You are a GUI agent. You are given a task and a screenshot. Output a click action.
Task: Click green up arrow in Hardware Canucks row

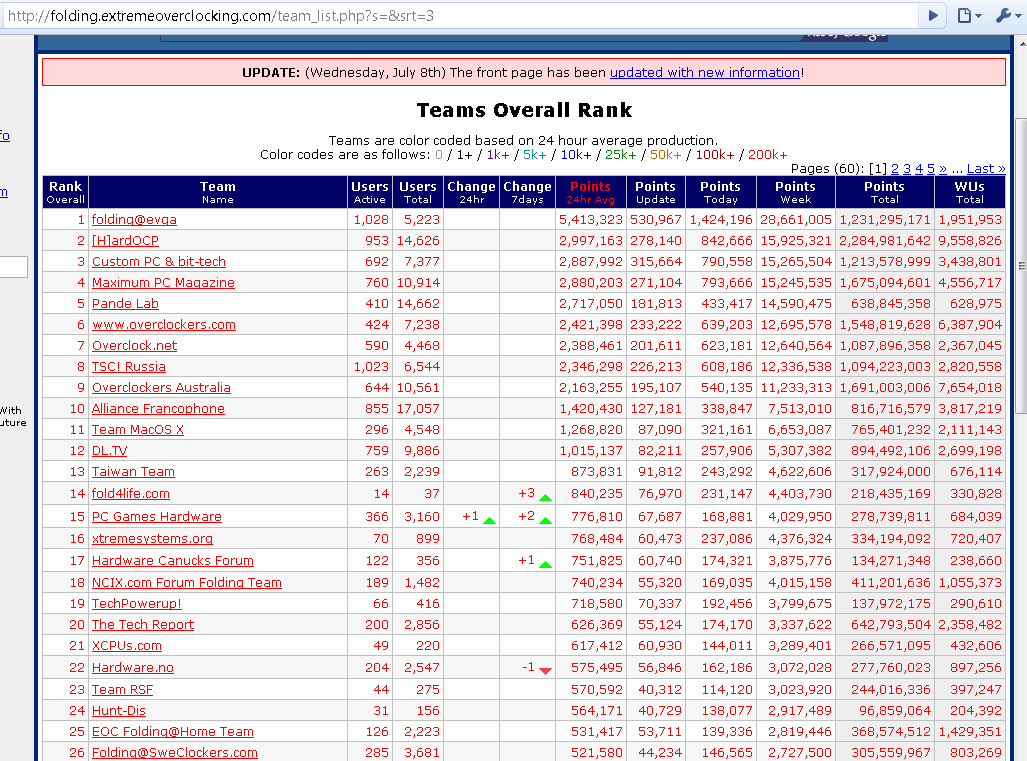click(x=545, y=565)
